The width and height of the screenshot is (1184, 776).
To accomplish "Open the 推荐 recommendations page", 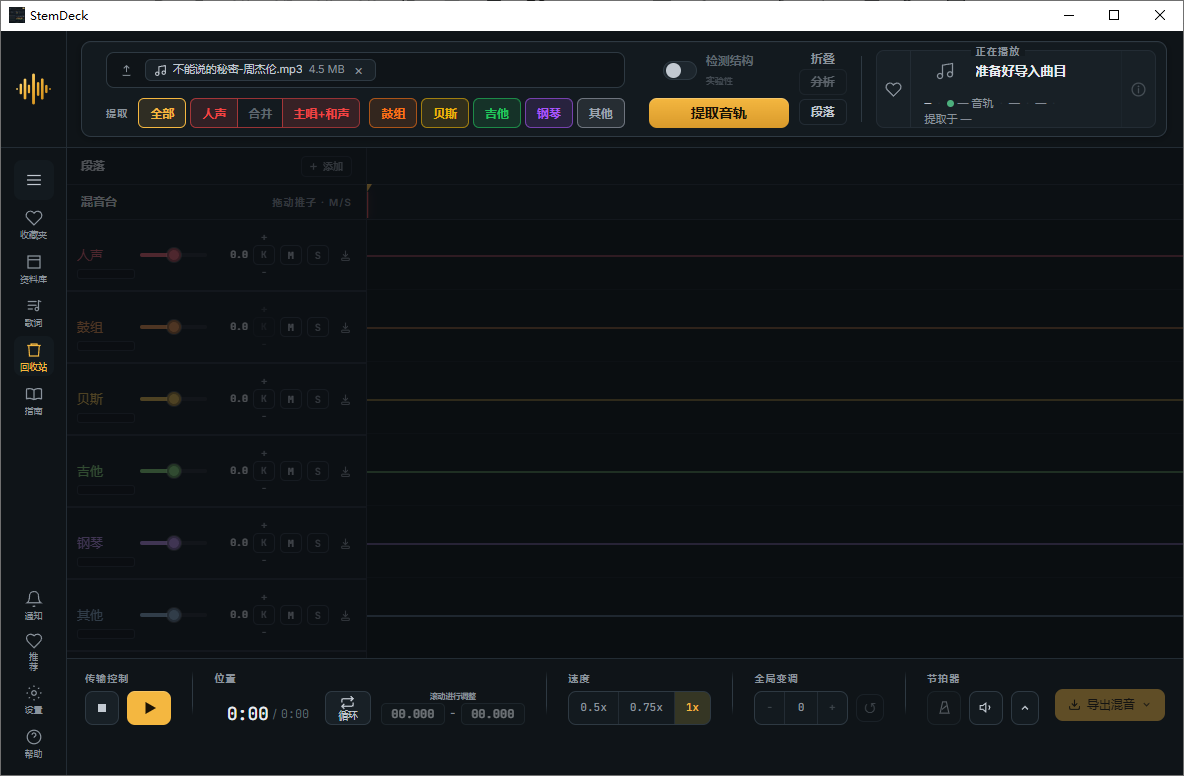I will 34,651.
